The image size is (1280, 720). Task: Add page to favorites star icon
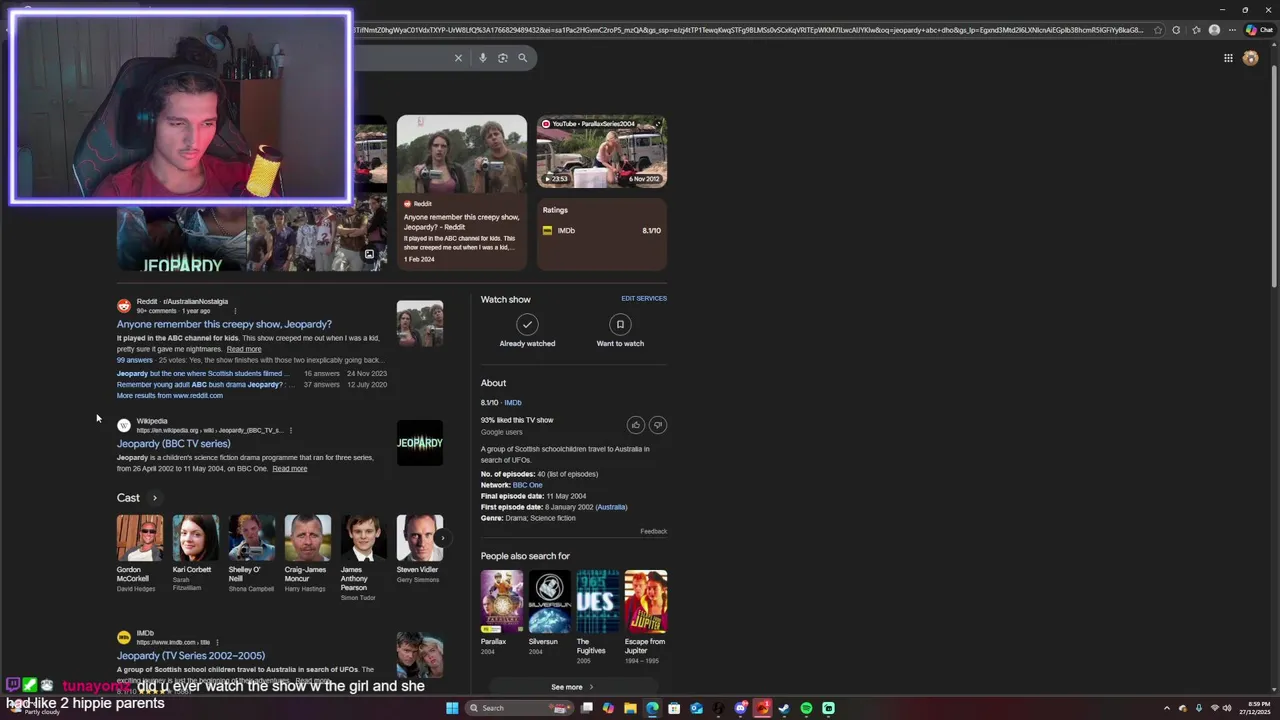point(1158,30)
